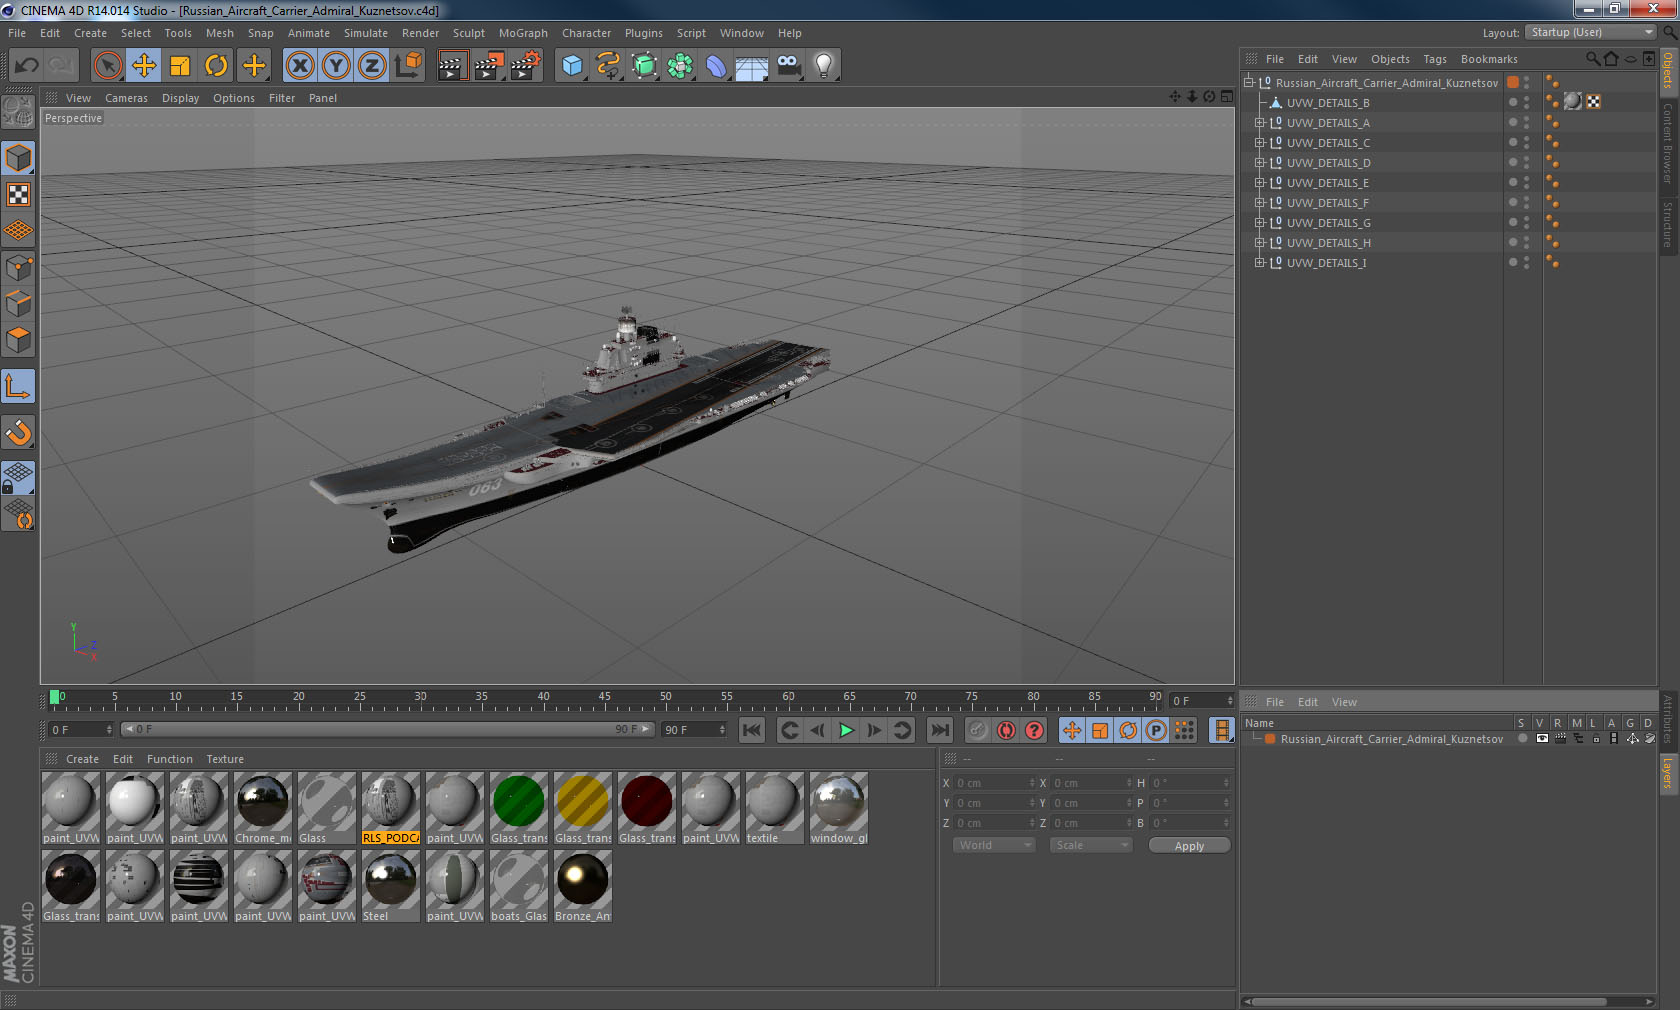Play the animation forward
Image resolution: width=1680 pixels, height=1010 pixels.
click(x=846, y=730)
